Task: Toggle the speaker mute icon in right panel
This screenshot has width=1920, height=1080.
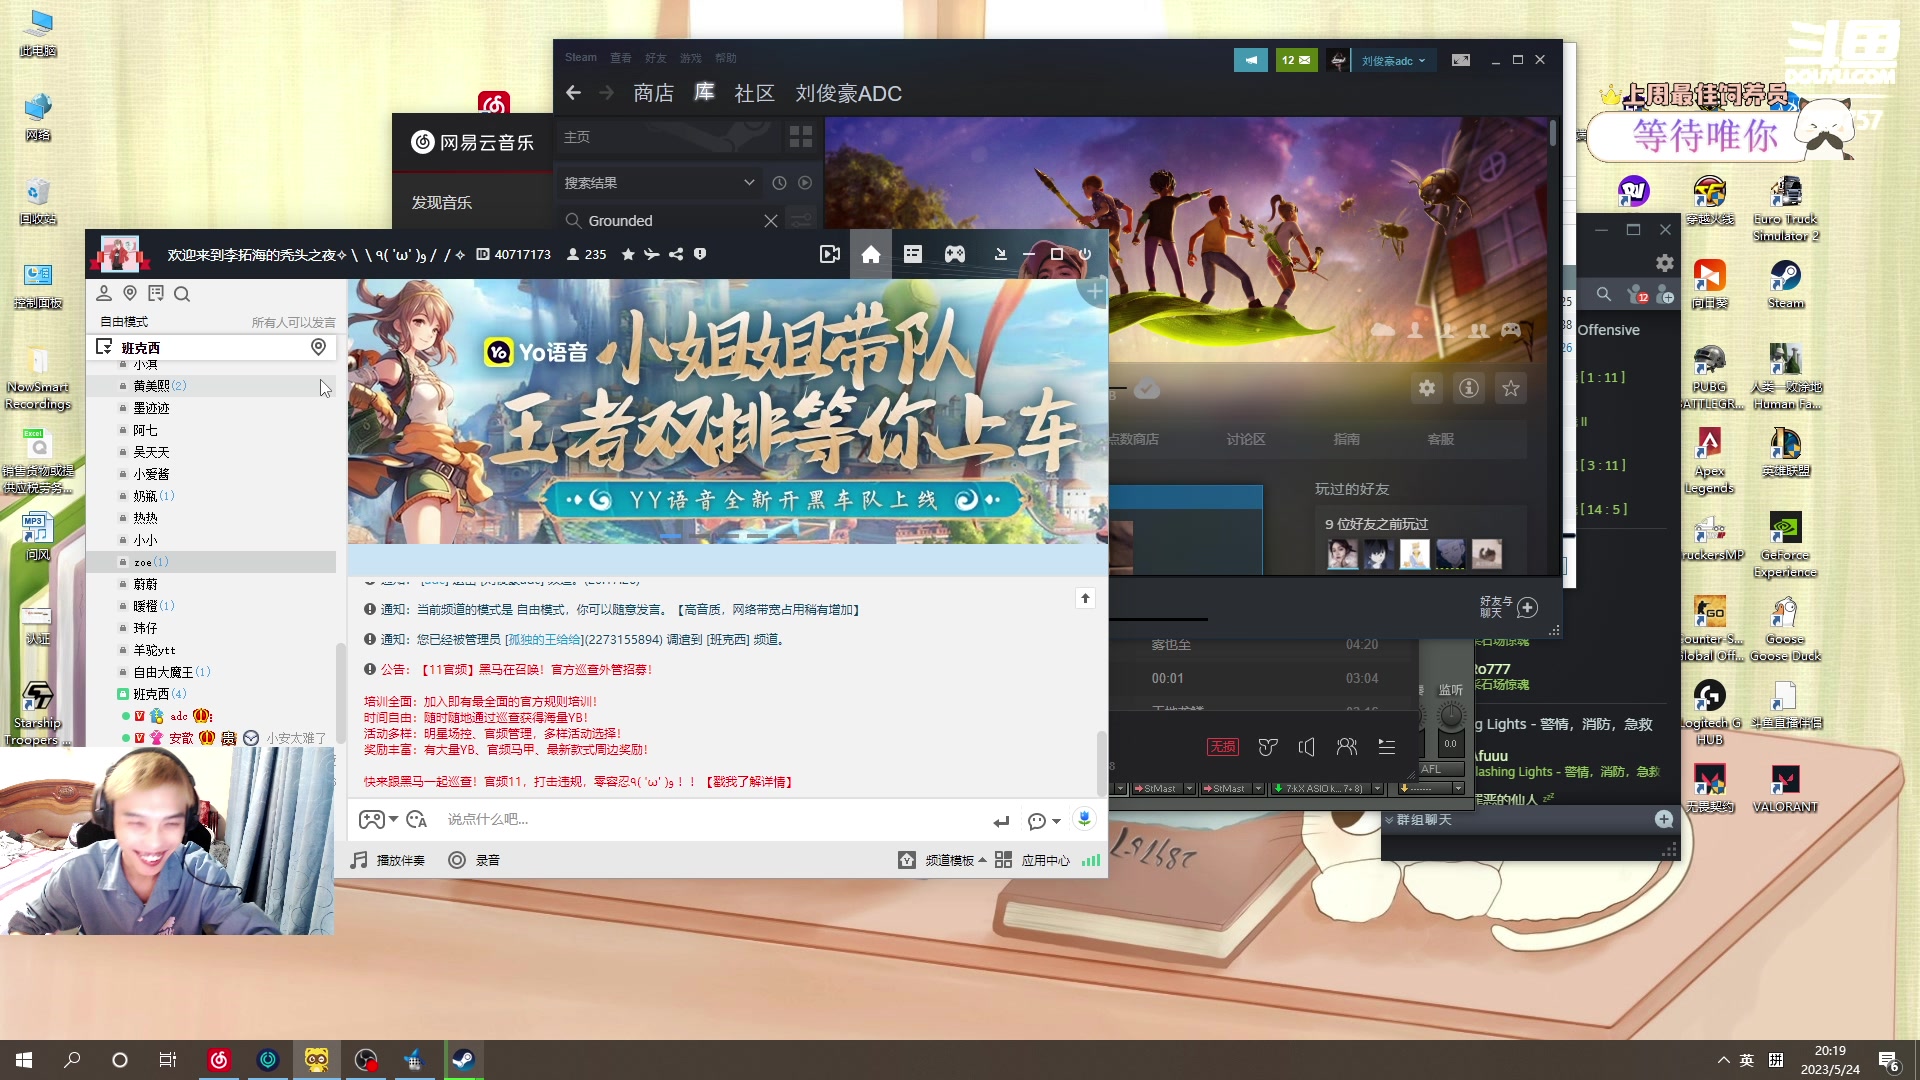Action: pyautogui.click(x=1307, y=747)
